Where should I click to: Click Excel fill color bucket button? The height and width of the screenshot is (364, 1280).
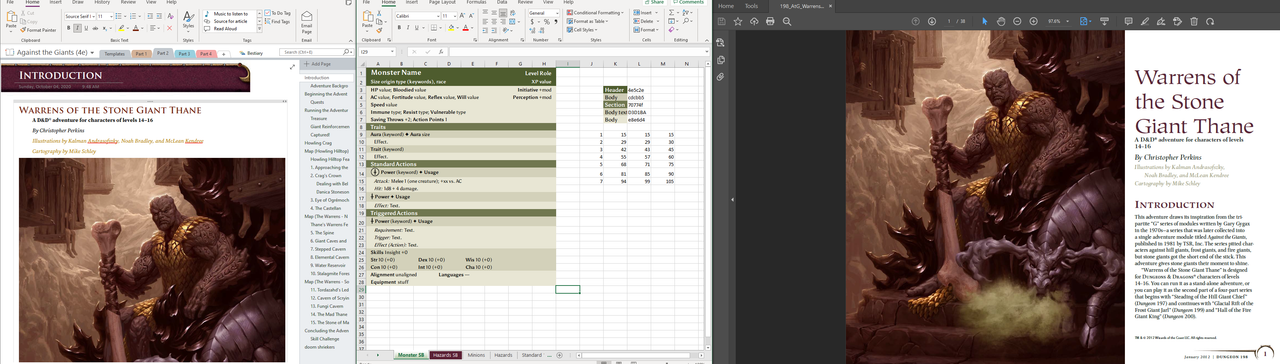point(451,27)
